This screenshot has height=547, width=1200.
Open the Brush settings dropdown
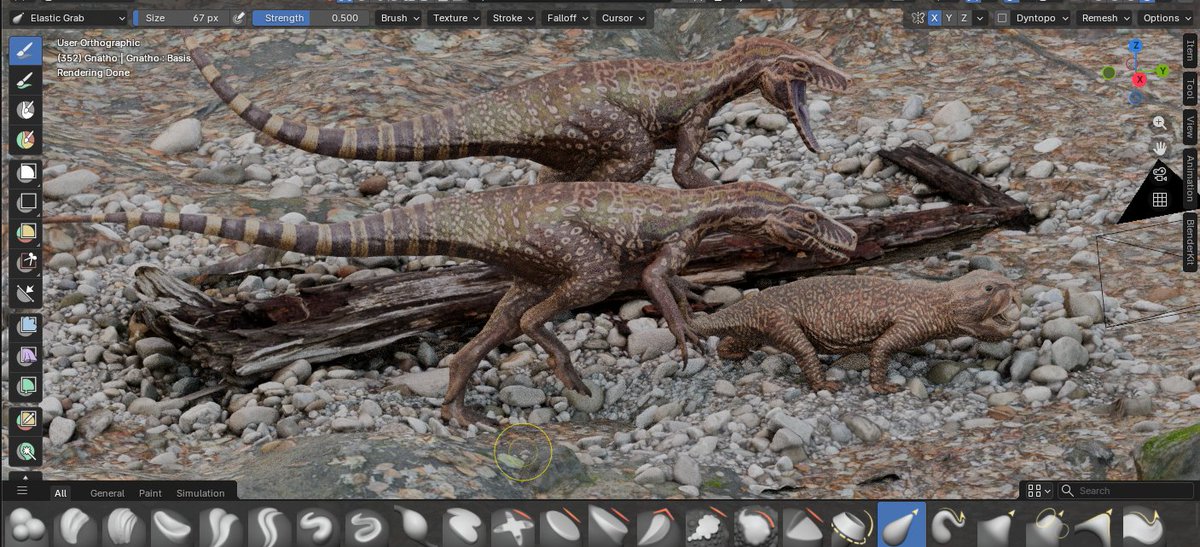point(400,18)
